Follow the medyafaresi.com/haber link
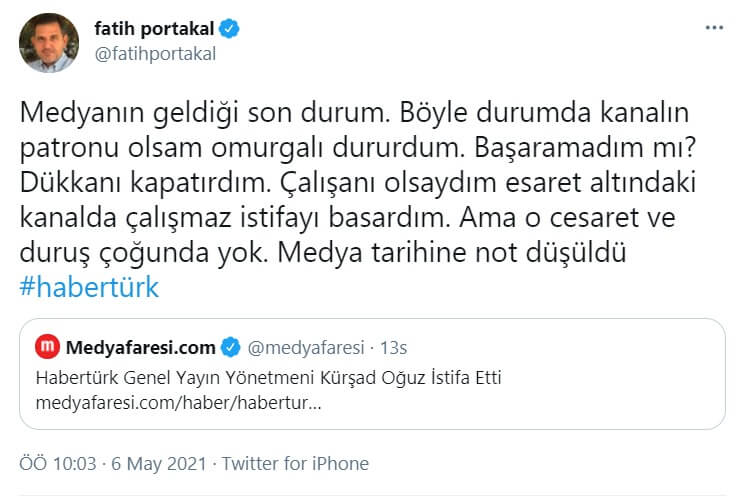742x504 pixels. [x=179, y=402]
